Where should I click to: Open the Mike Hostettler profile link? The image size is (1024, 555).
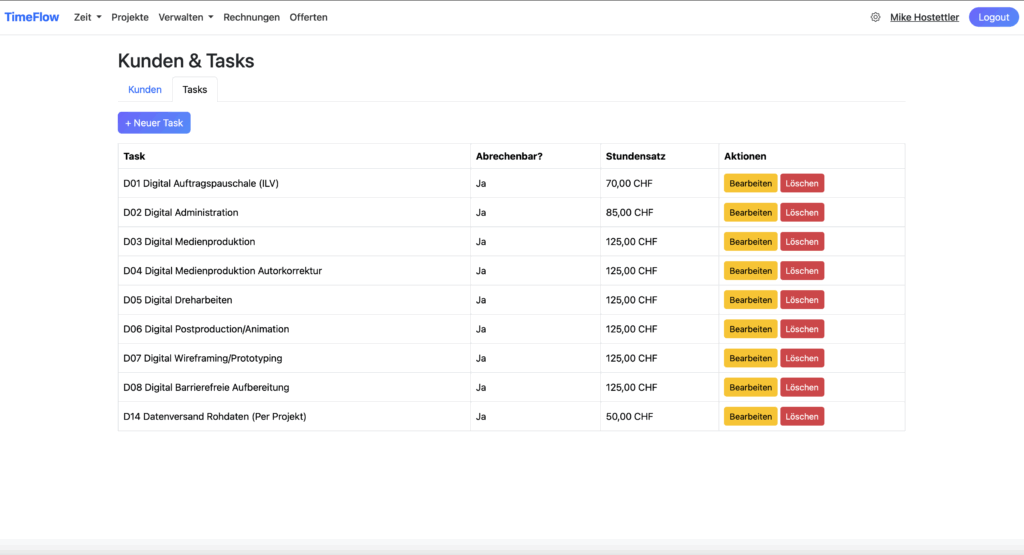[x=925, y=17]
